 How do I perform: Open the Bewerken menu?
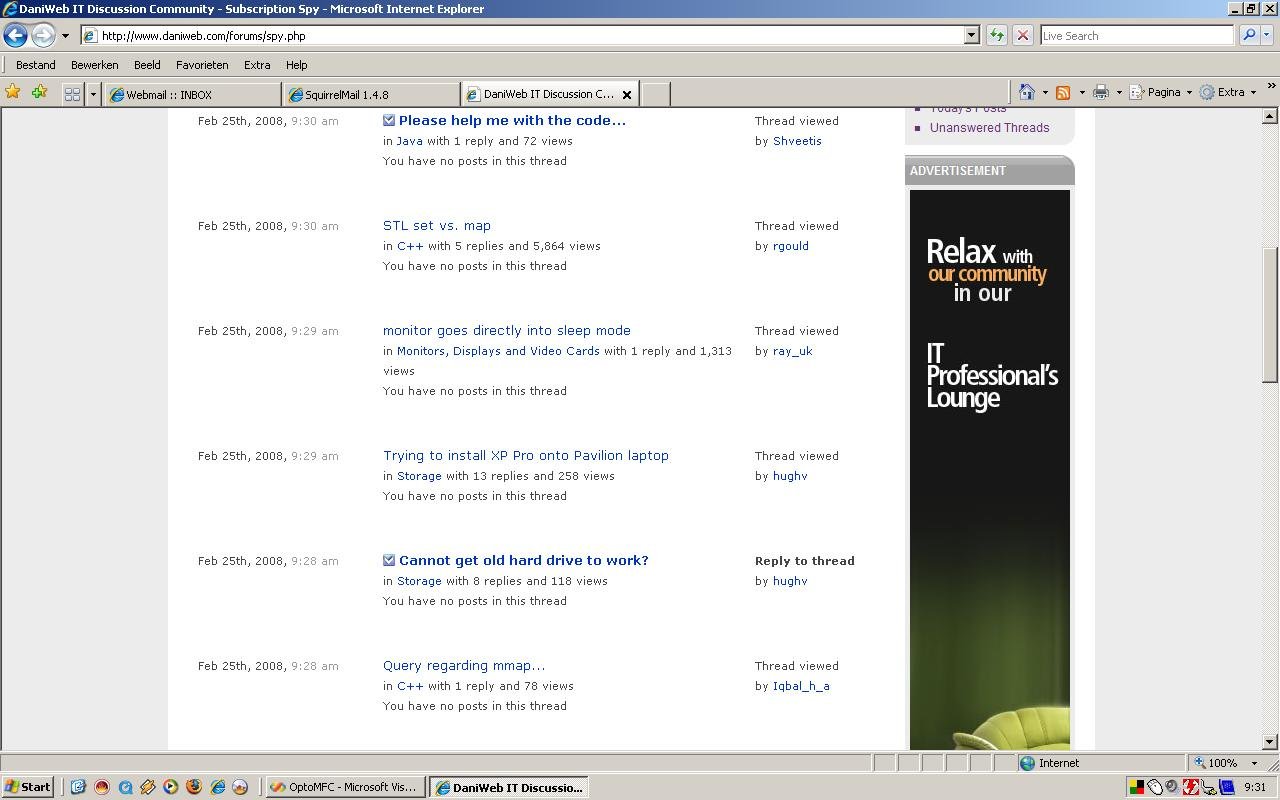(94, 65)
